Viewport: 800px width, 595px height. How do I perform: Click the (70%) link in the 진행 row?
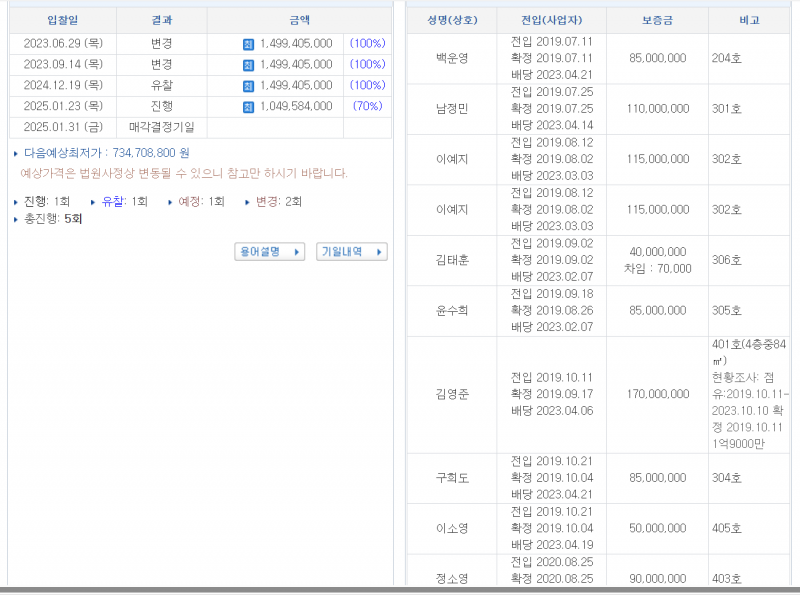pos(367,106)
